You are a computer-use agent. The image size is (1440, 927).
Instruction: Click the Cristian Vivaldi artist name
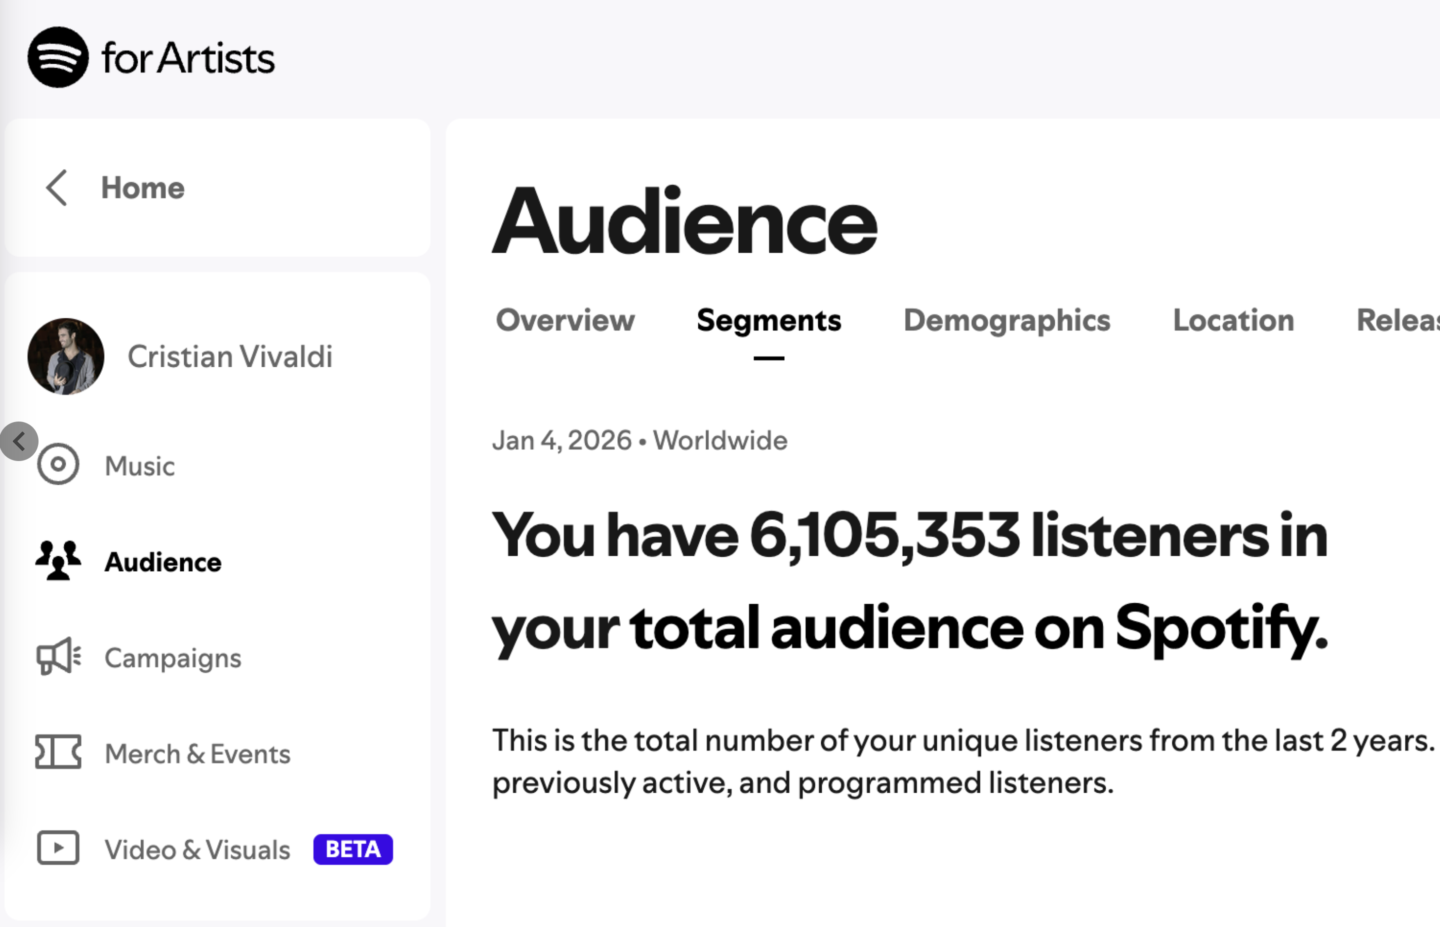click(x=230, y=357)
